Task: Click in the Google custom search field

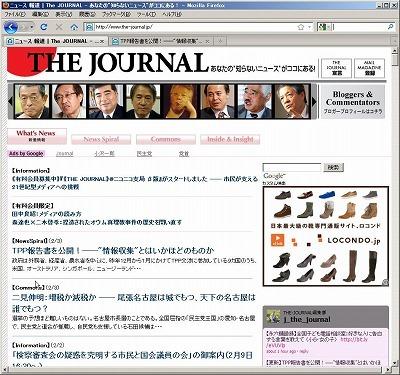Action: [292, 167]
